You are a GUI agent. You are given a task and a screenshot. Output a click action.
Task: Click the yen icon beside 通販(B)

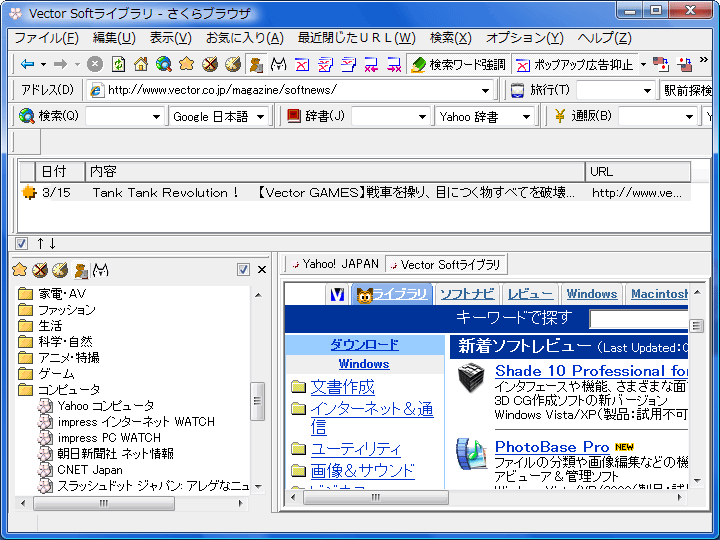(x=559, y=116)
